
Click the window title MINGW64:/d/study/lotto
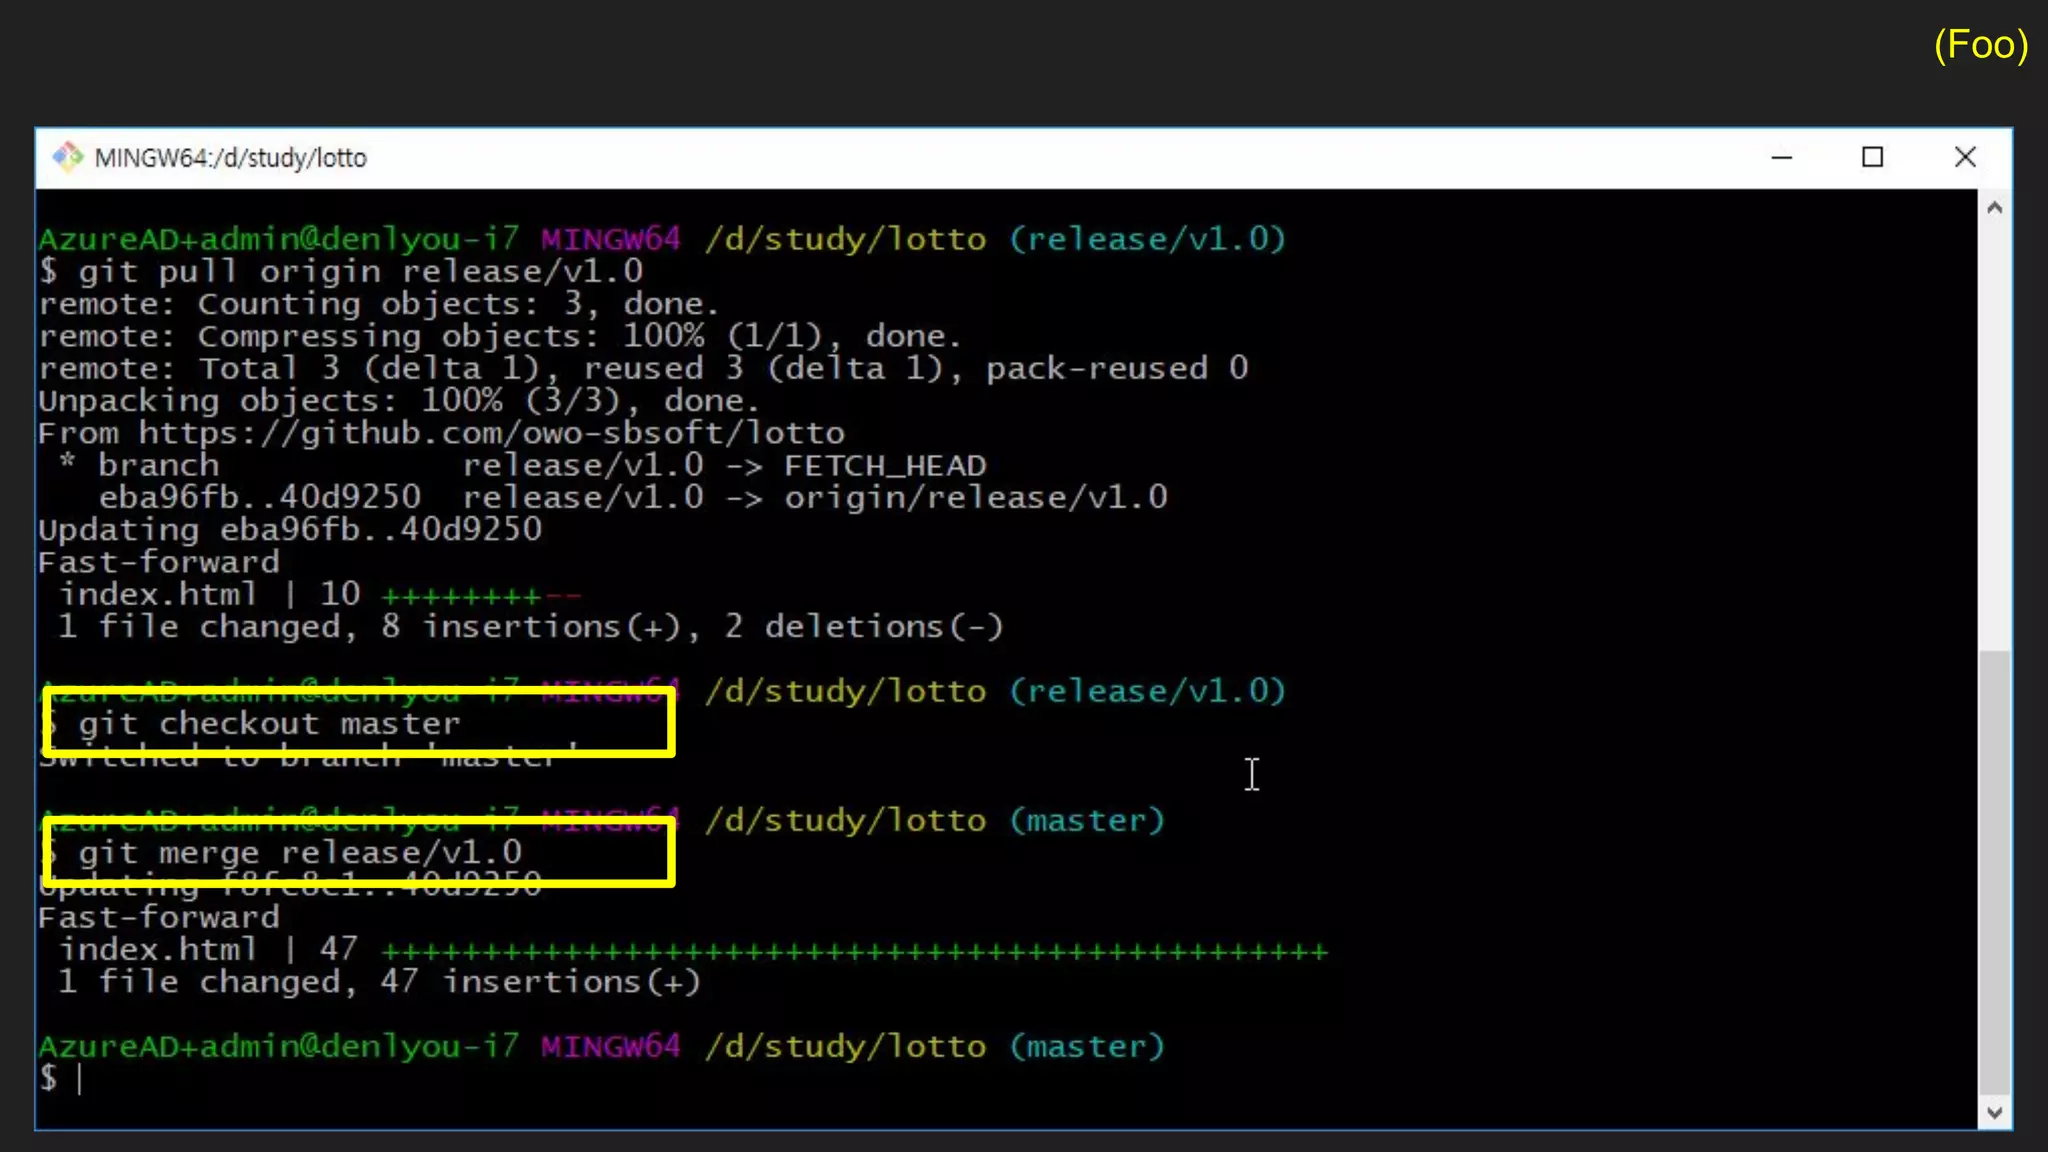tap(230, 158)
